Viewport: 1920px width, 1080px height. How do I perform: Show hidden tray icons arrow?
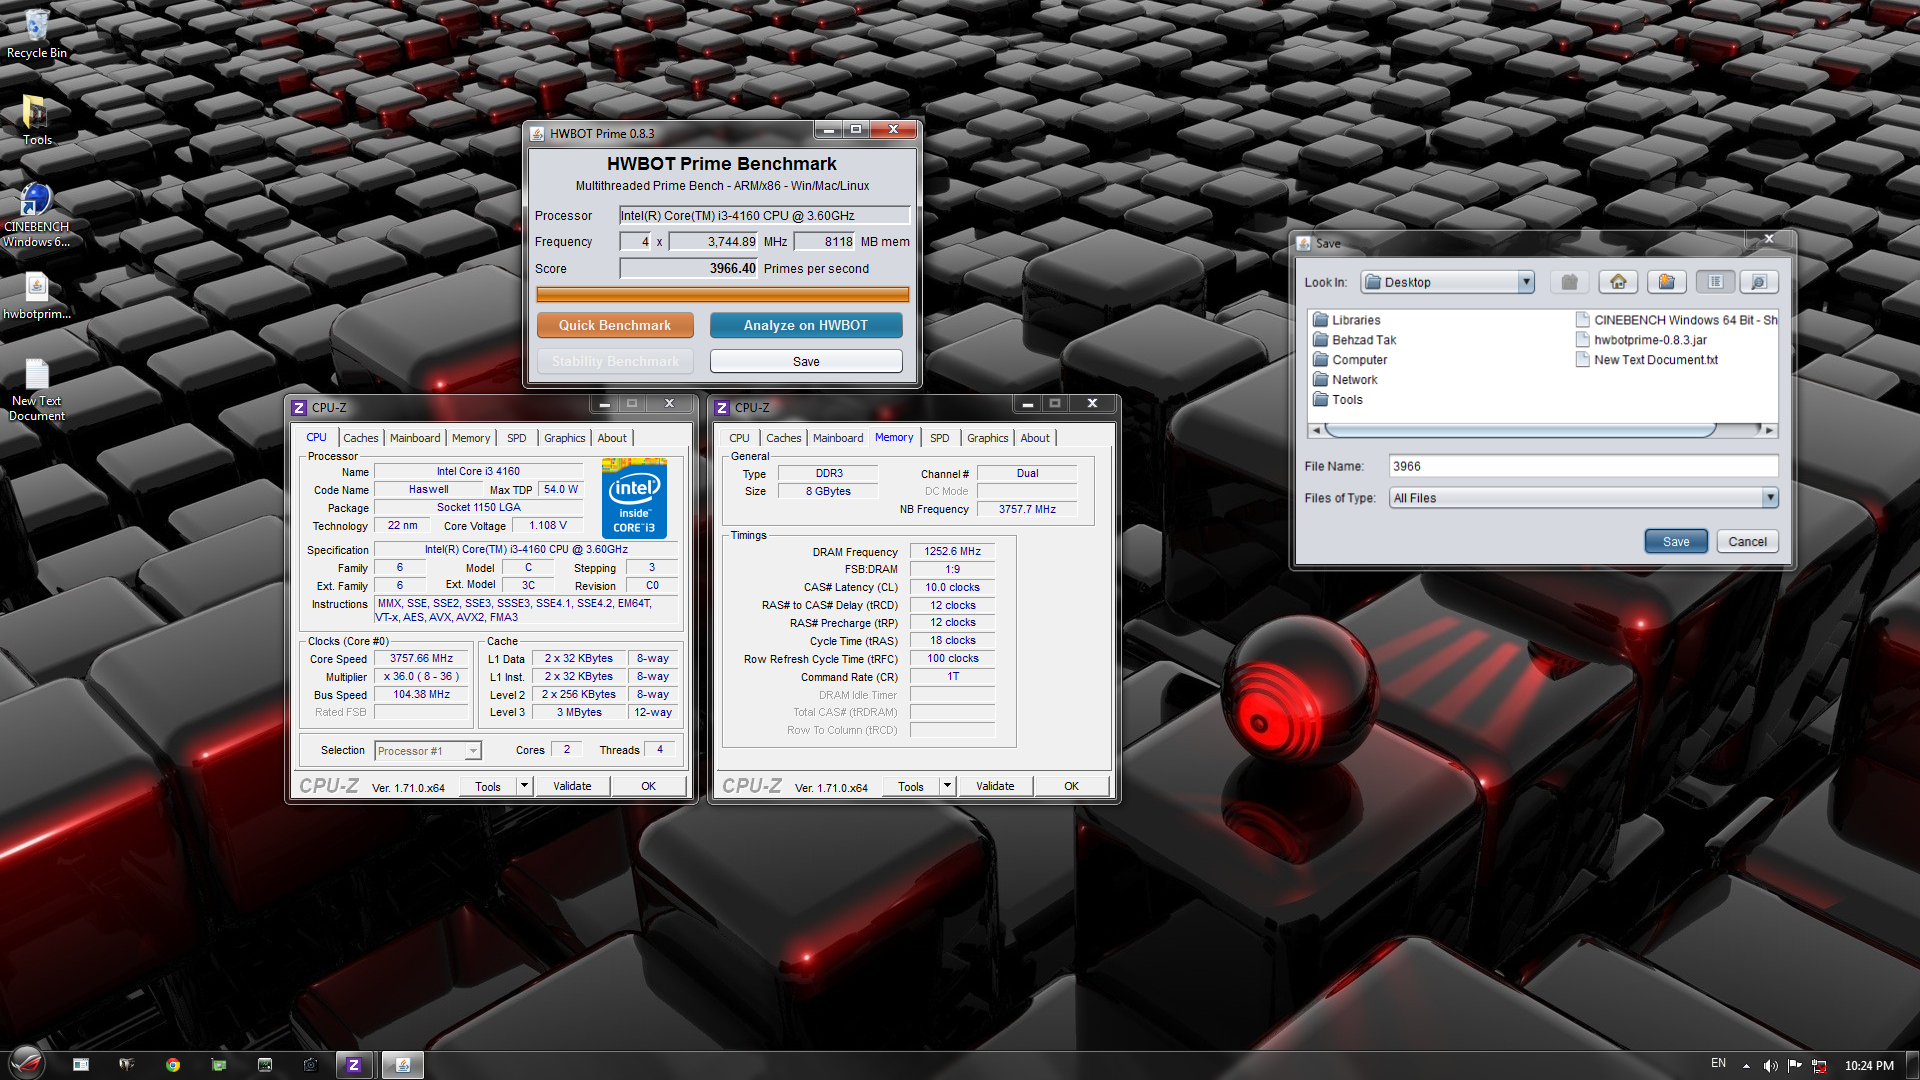point(1746,1066)
